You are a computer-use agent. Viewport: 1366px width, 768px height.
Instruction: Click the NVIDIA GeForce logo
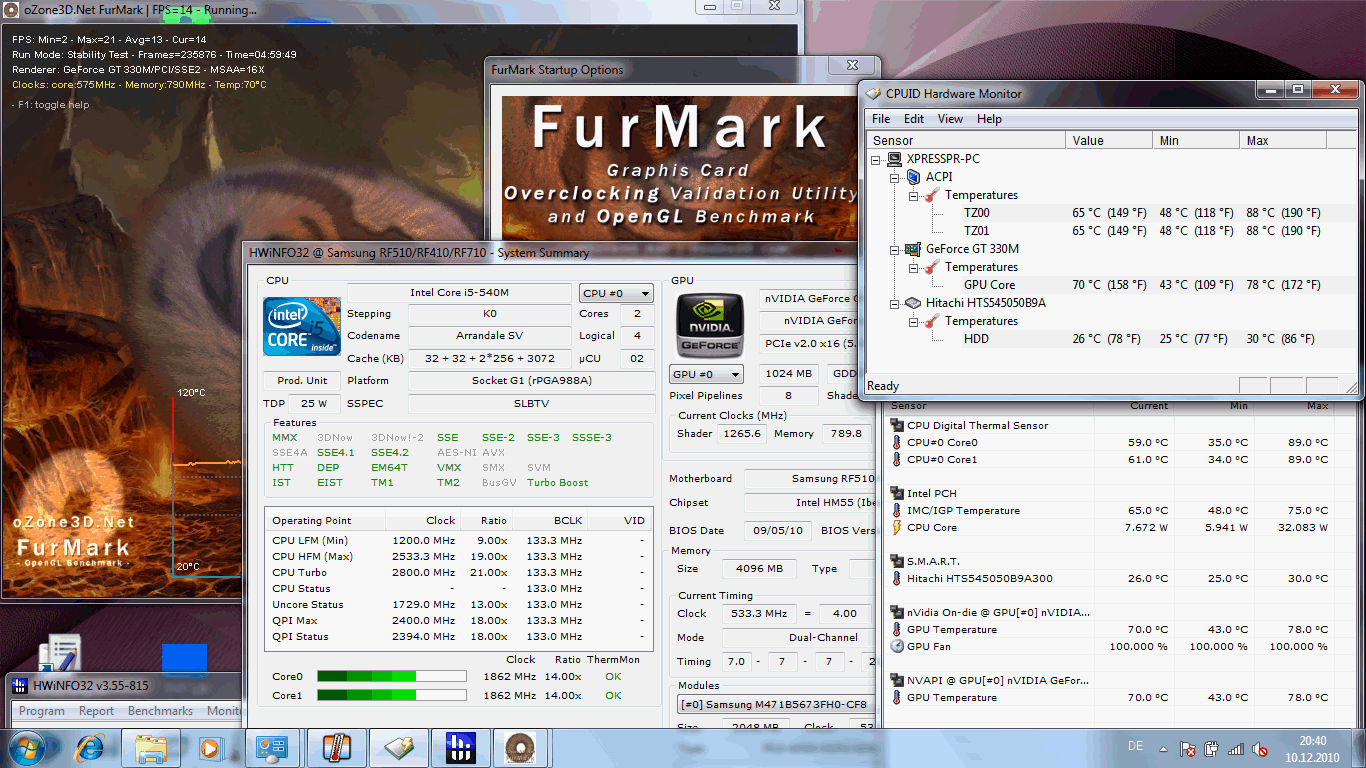(x=709, y=325)
